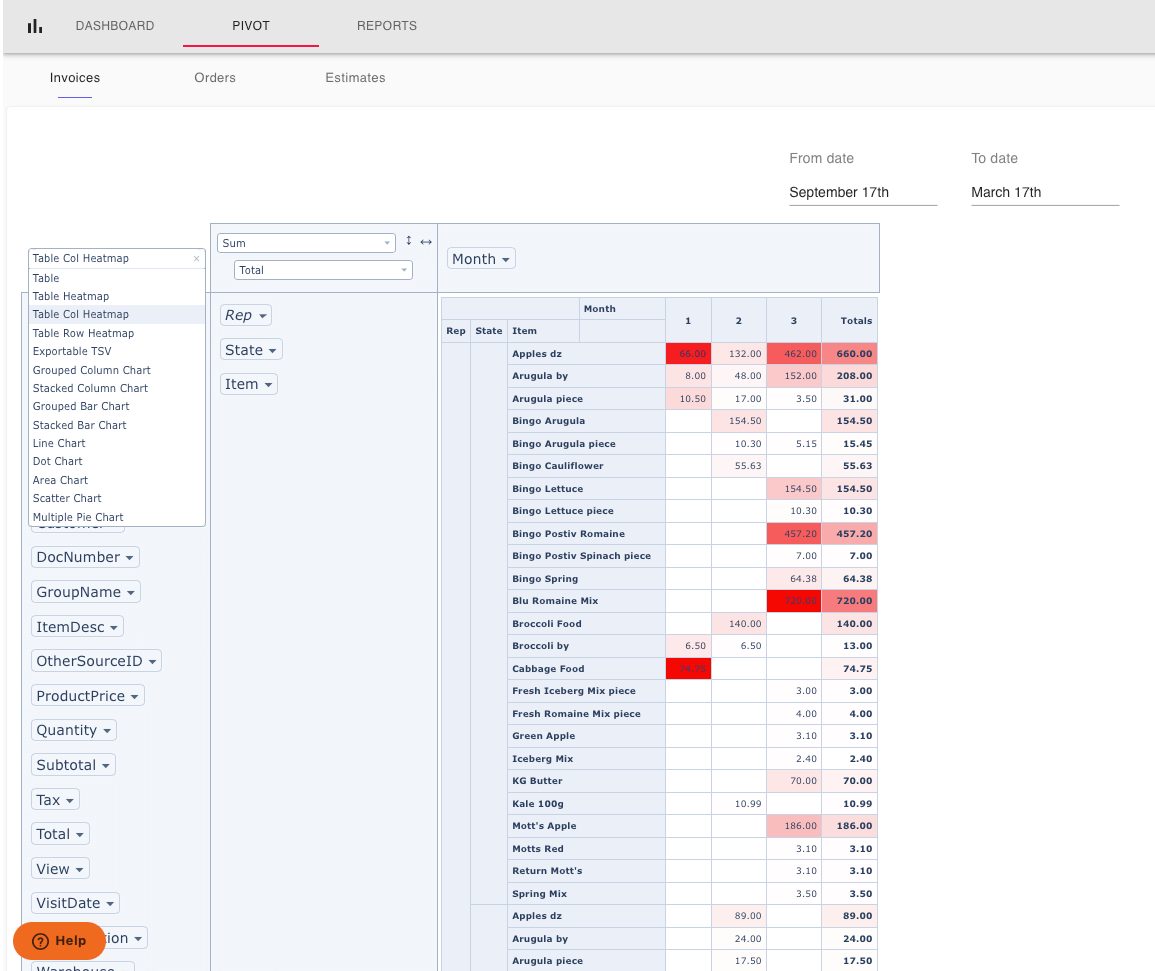
Task: Click the Kale 100g row label
Action: [x=586, y=804]
